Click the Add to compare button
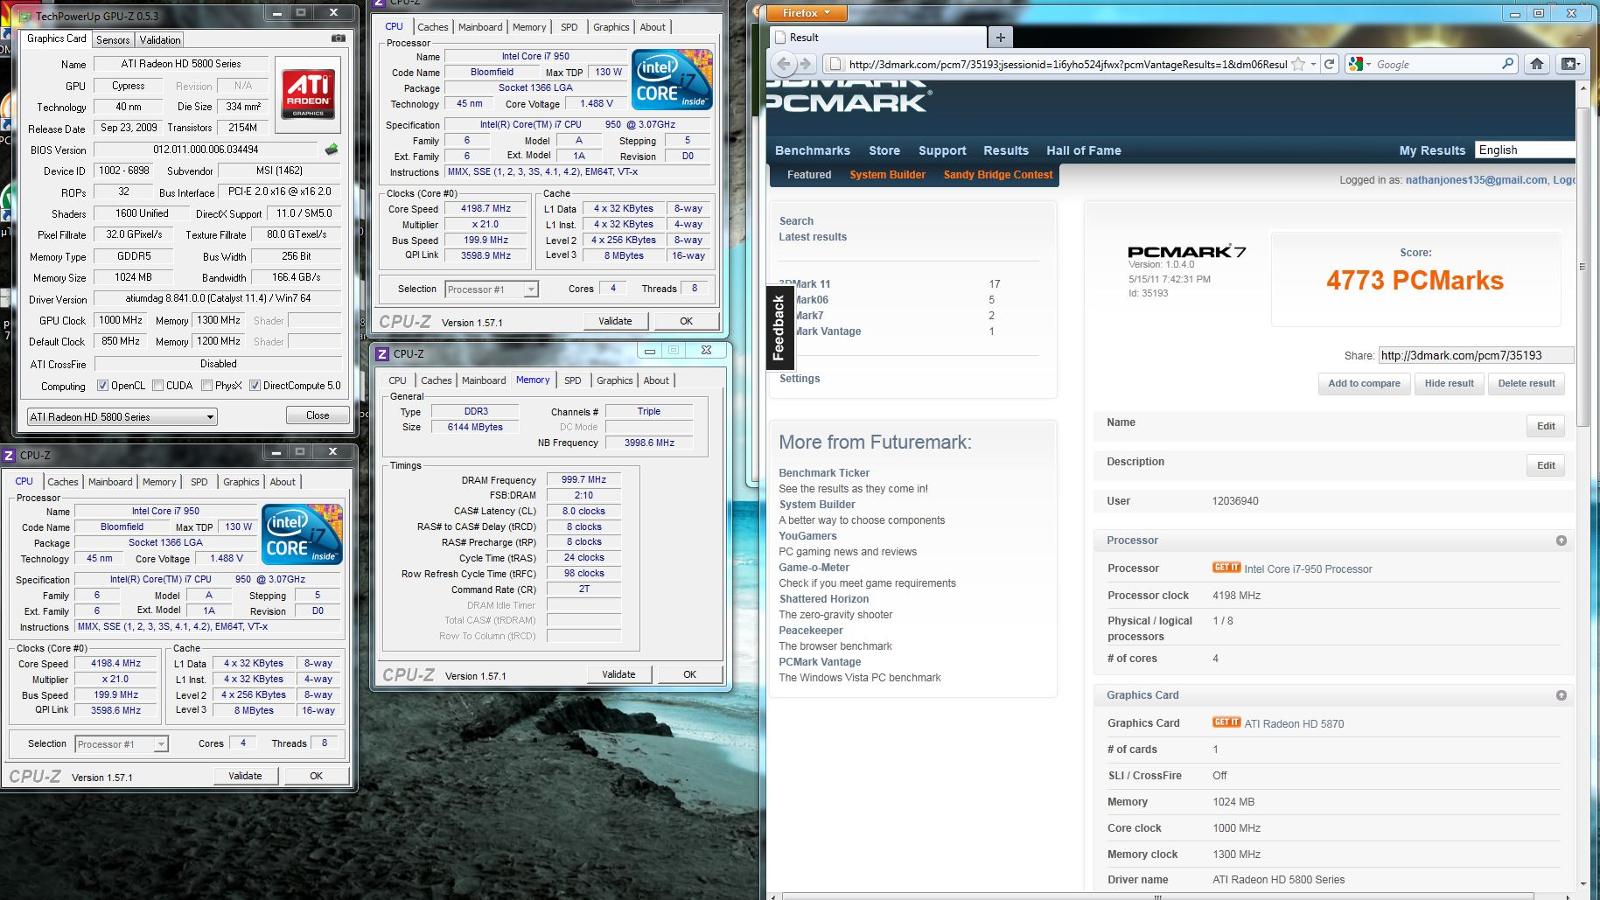 click(1364, 384)
